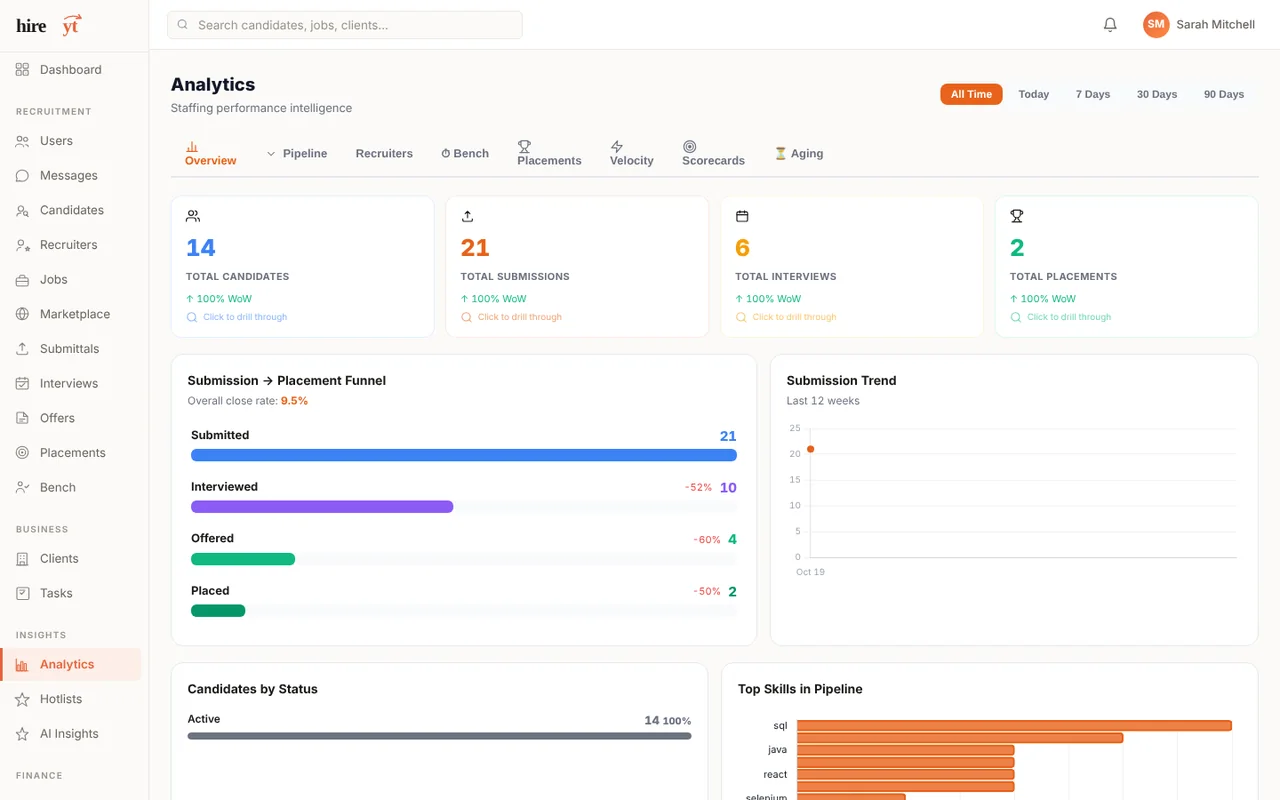Click the Offers document icon

pos(22,418)
